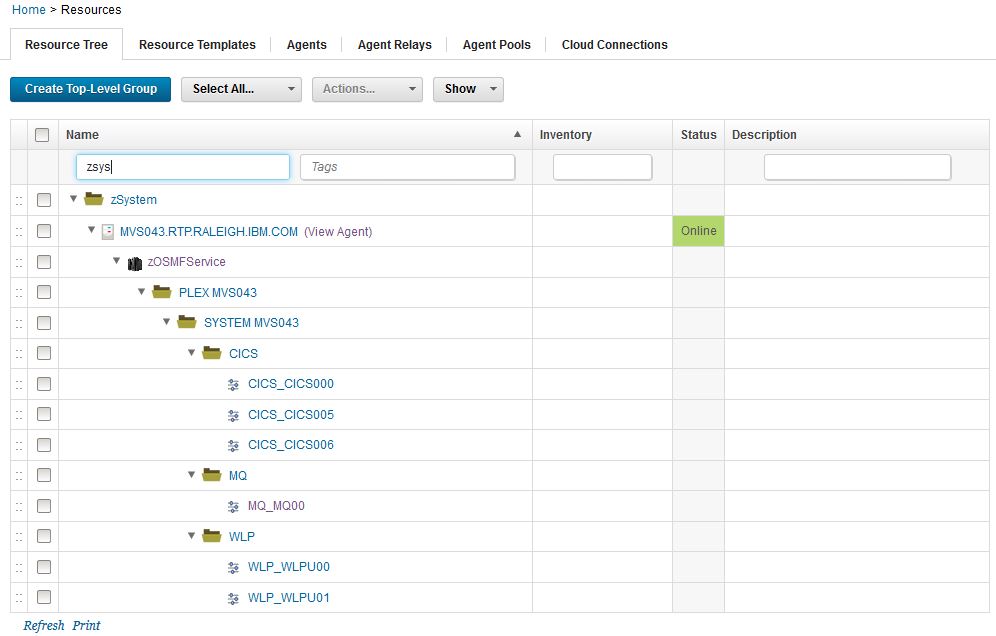Click the WLP folder icon
This screenshot has width=996, height=636.
(x=211, y=537)
